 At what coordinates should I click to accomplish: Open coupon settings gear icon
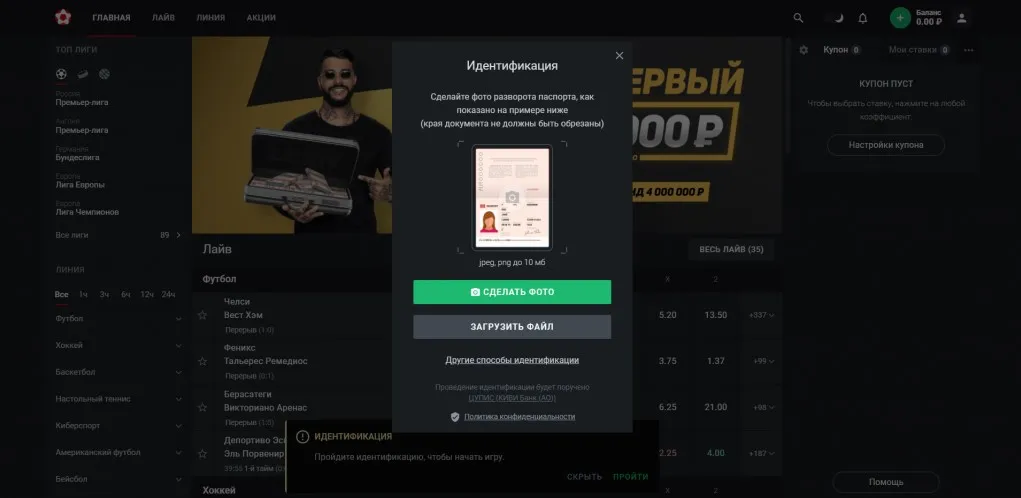pos(804,50)
